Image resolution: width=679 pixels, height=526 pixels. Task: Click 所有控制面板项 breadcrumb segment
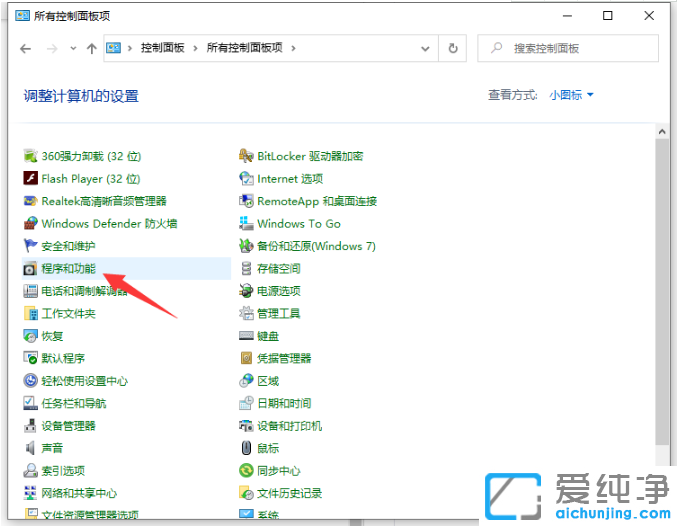(244, 48)
